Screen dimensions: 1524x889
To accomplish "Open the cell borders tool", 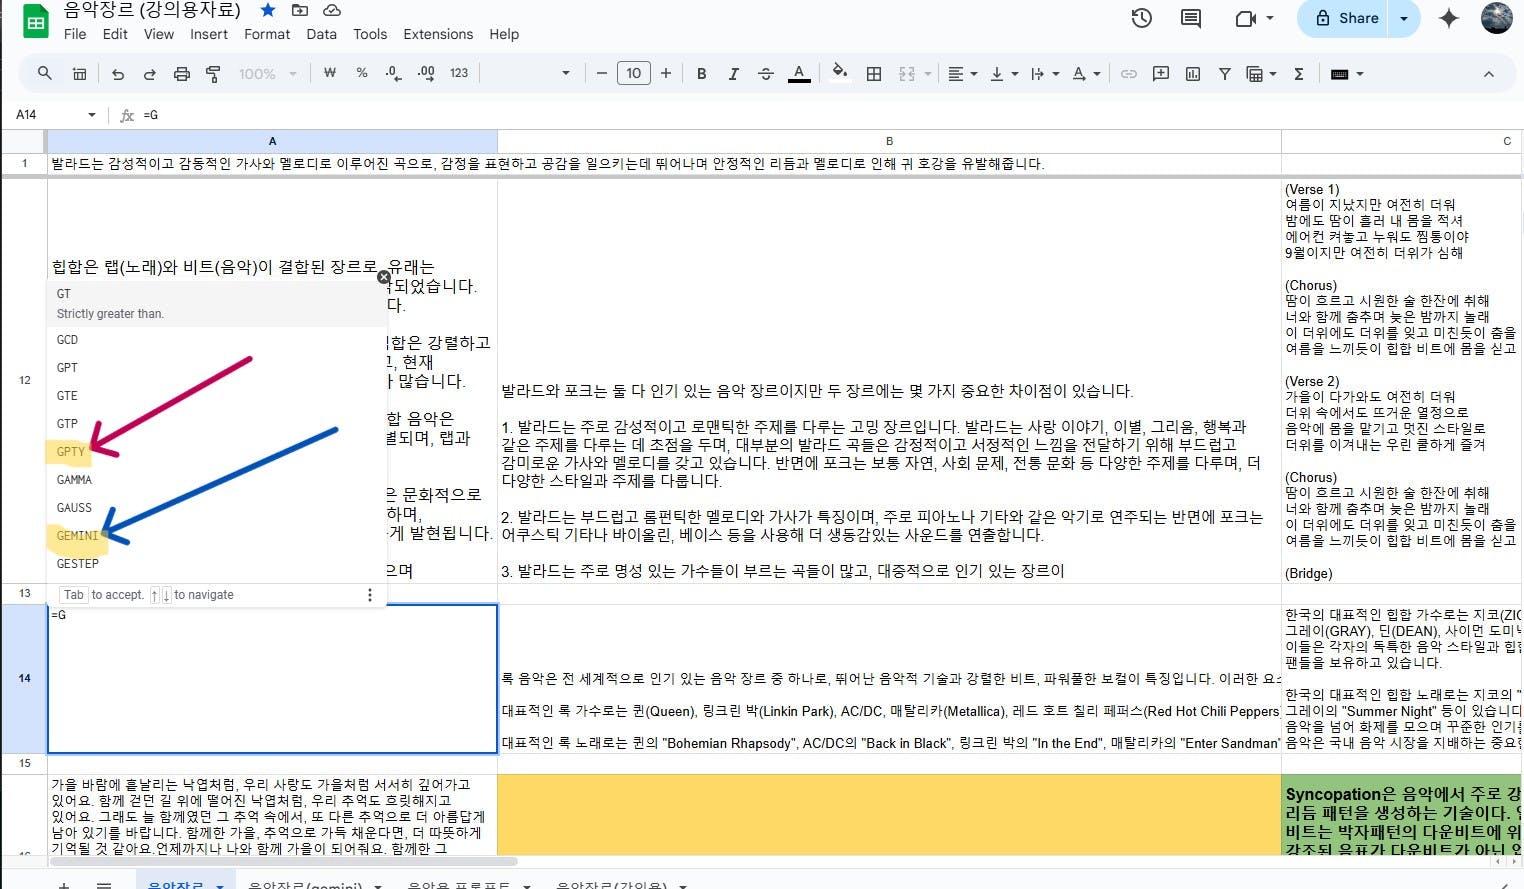I will coord(874,73).
